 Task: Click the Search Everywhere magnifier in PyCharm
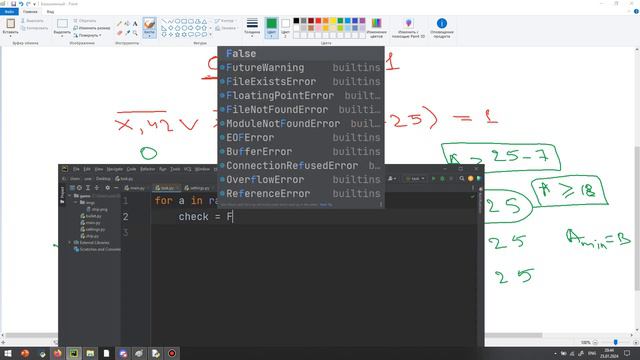pos(462,179)
